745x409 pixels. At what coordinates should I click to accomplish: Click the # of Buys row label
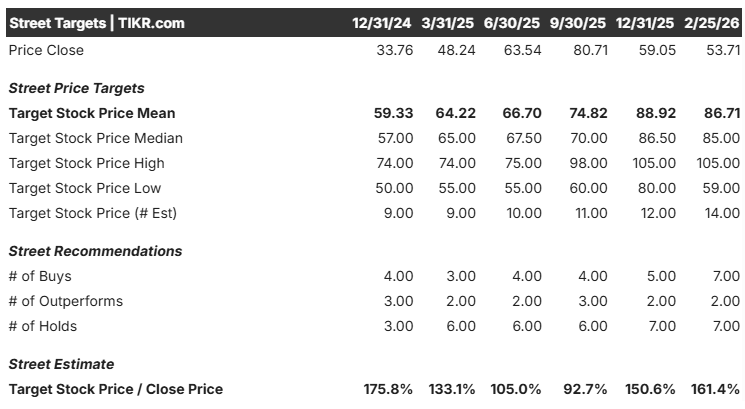[x=40, y=276]
